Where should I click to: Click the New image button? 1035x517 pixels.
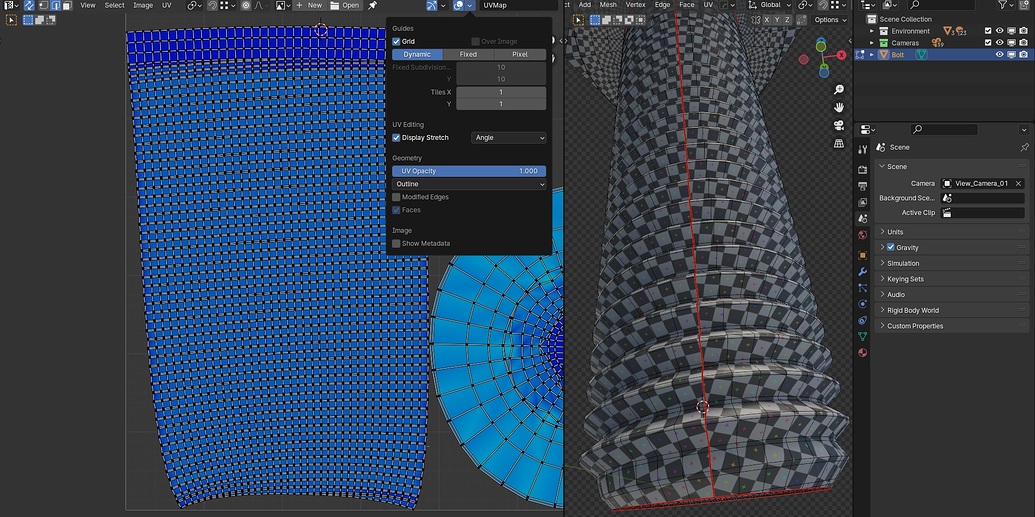pyautogui.click(x=309, y=5)
